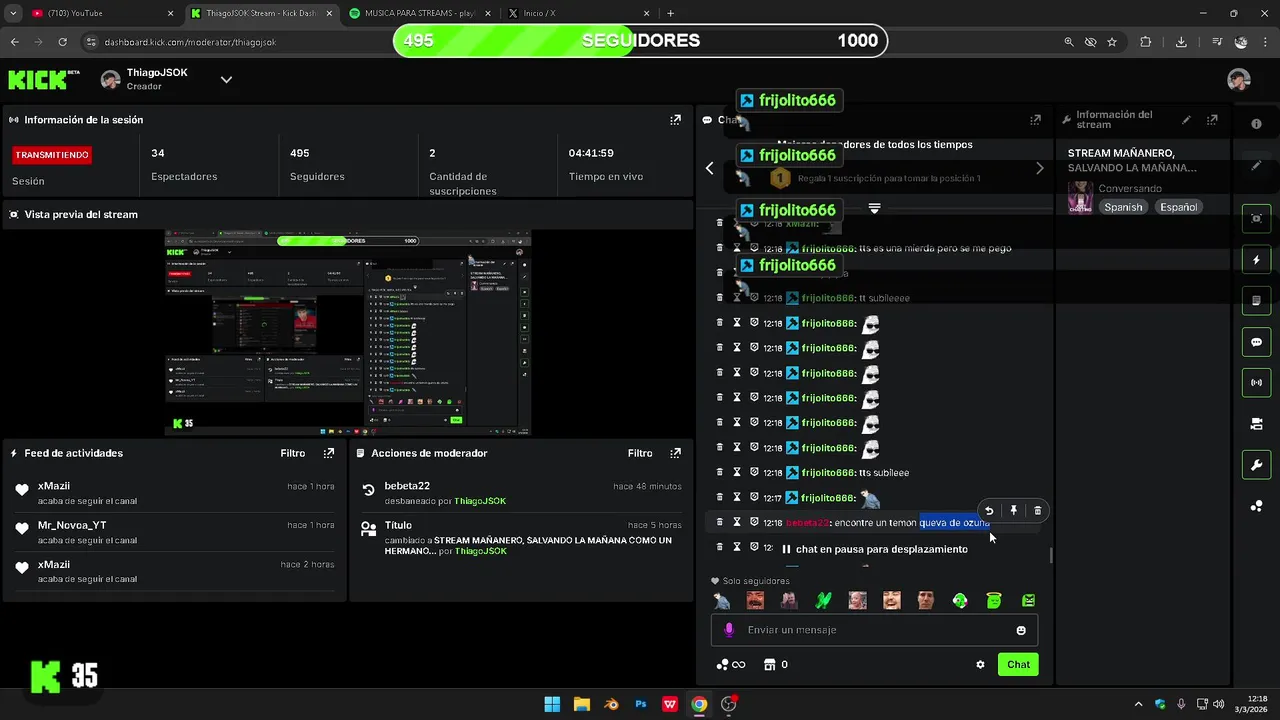The height and width of the screenshot is (720, 1280).
Task: Toggle the stream preview panel in the sidebar
Action: tap(1257, 218)
